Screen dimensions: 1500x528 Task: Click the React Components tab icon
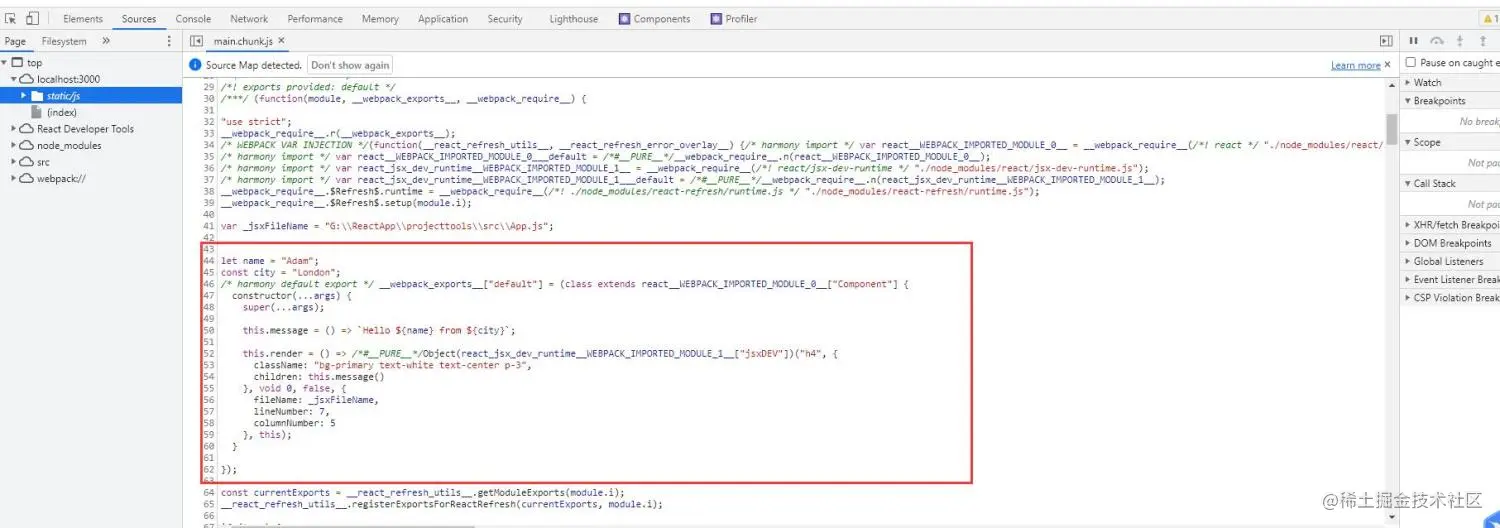click(624, 19)
